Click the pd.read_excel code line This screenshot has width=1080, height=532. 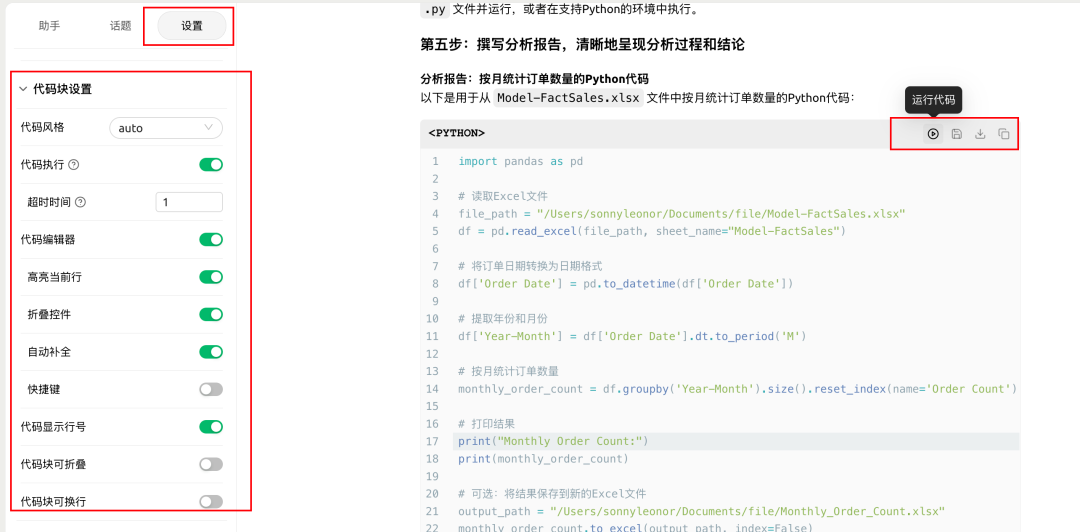coord(651,231)
